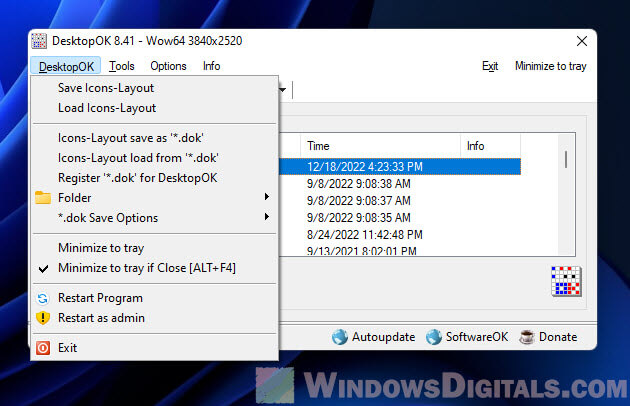Open the Info menu
This screenshot has width=630, height=406.
211,66
